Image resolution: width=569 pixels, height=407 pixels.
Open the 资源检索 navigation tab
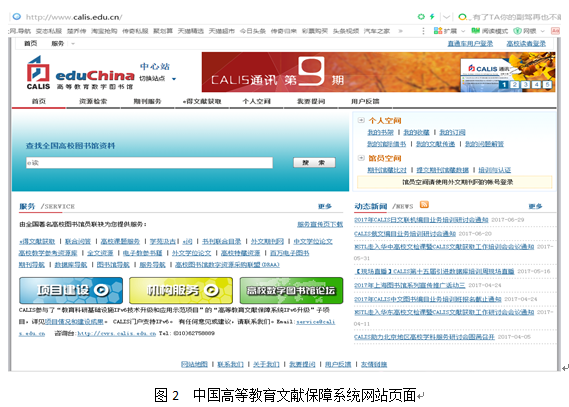click(93, 101)
